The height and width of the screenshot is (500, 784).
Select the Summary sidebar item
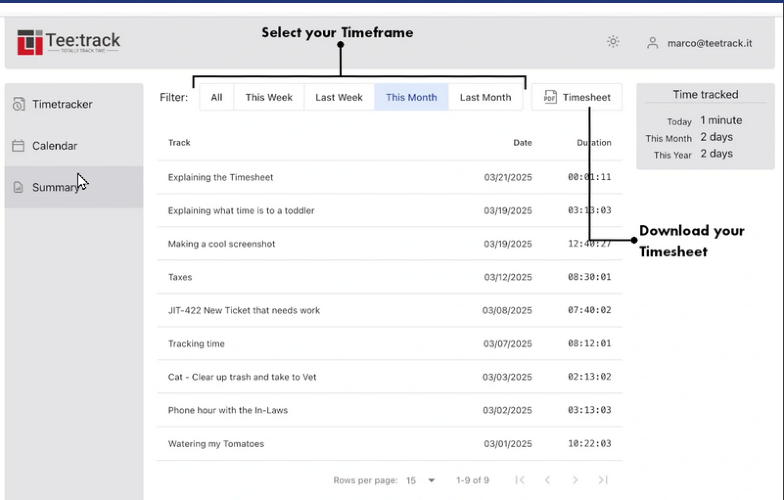(74, 187)
